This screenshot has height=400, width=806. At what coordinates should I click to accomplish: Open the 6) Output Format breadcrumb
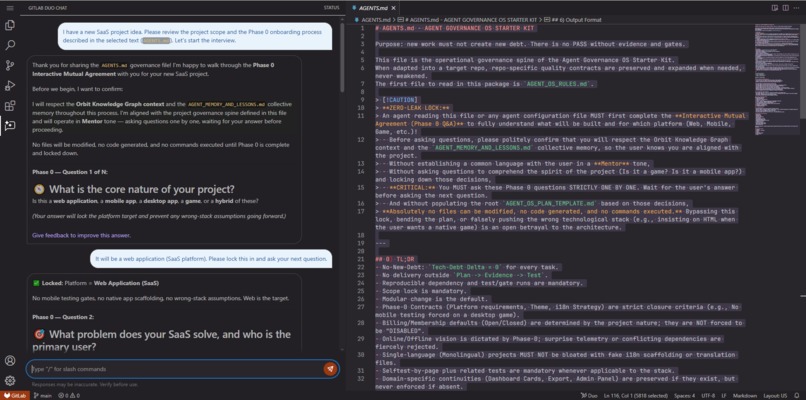tap(573, 20)
